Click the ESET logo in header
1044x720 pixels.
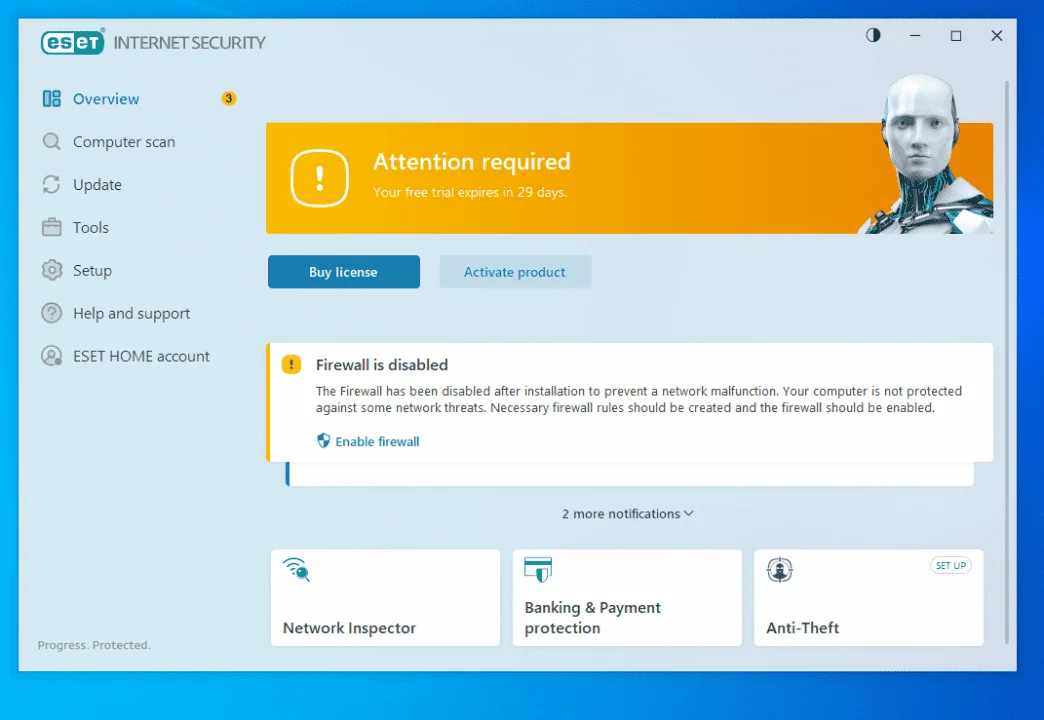73,42
